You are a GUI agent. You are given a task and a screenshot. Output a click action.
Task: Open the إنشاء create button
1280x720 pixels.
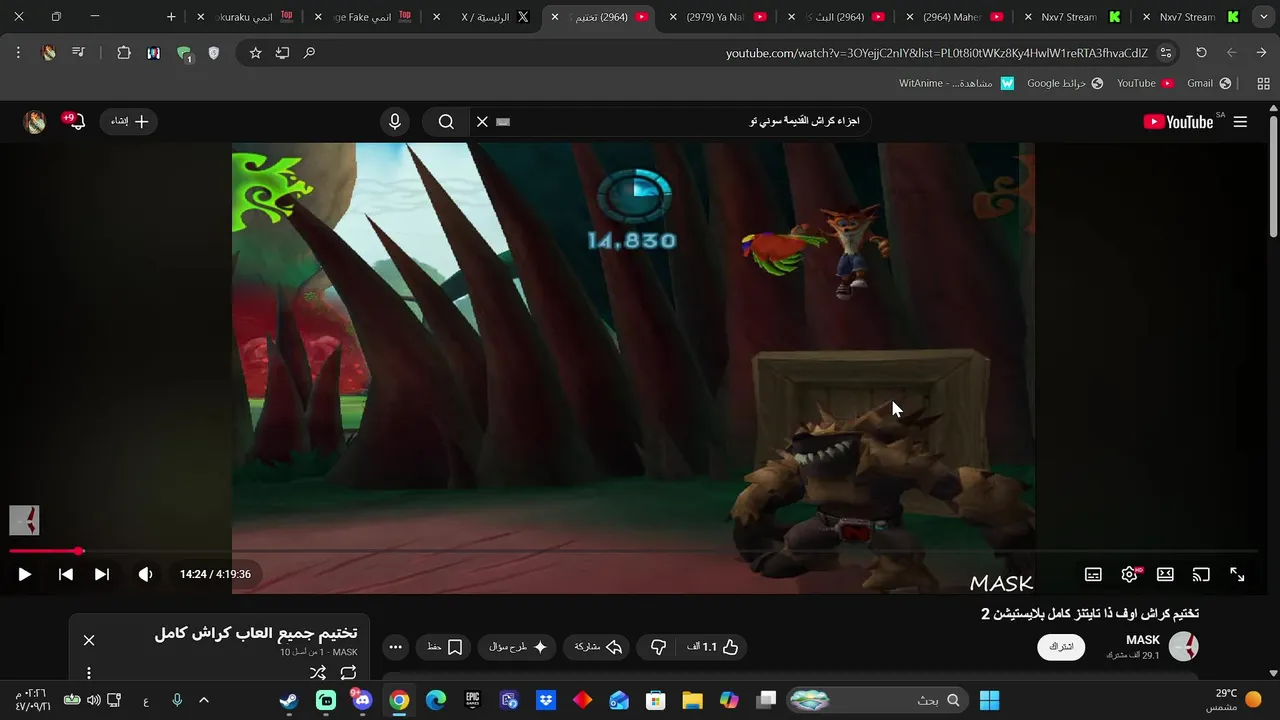coord(129,122)
